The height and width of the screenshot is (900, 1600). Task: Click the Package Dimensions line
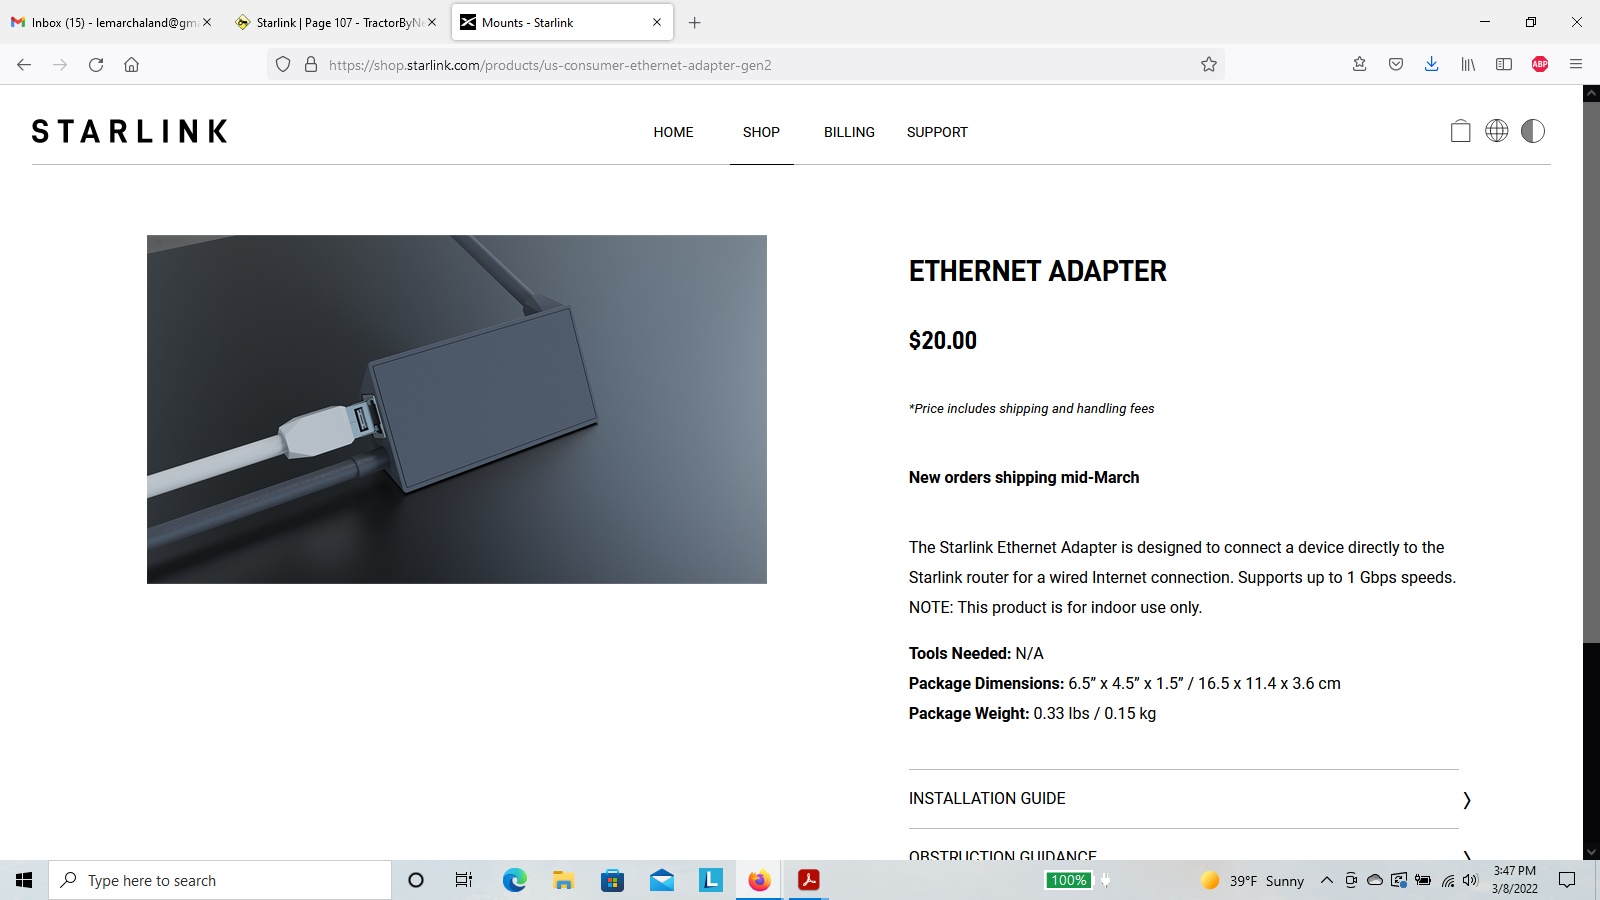1125,683
